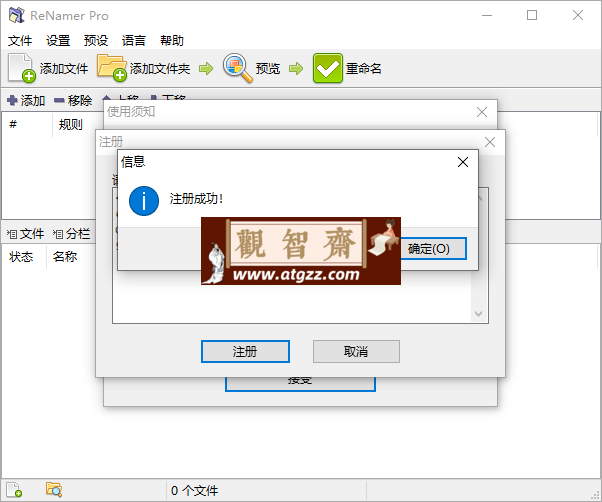Click the # column header in rules

tap(13, 124)
